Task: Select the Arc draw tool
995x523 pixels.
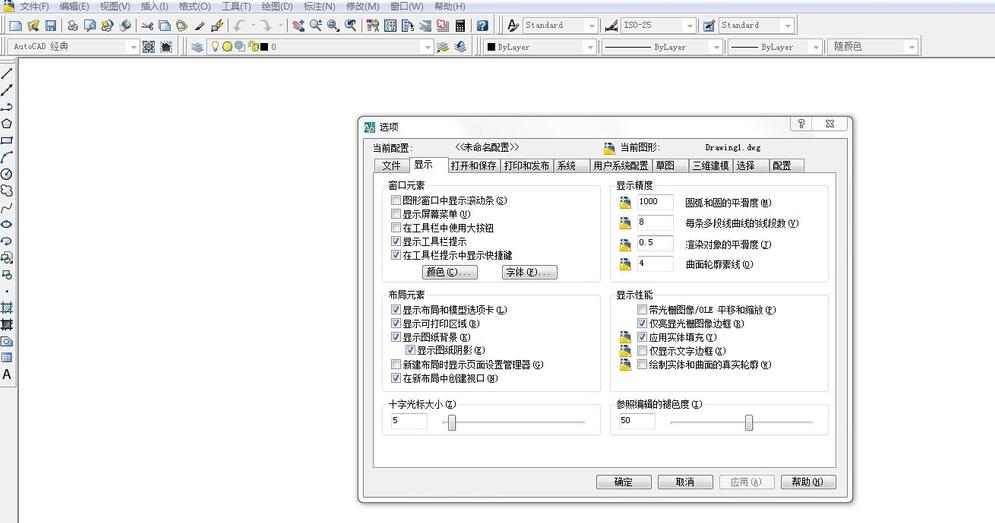Action: point(6,157)
